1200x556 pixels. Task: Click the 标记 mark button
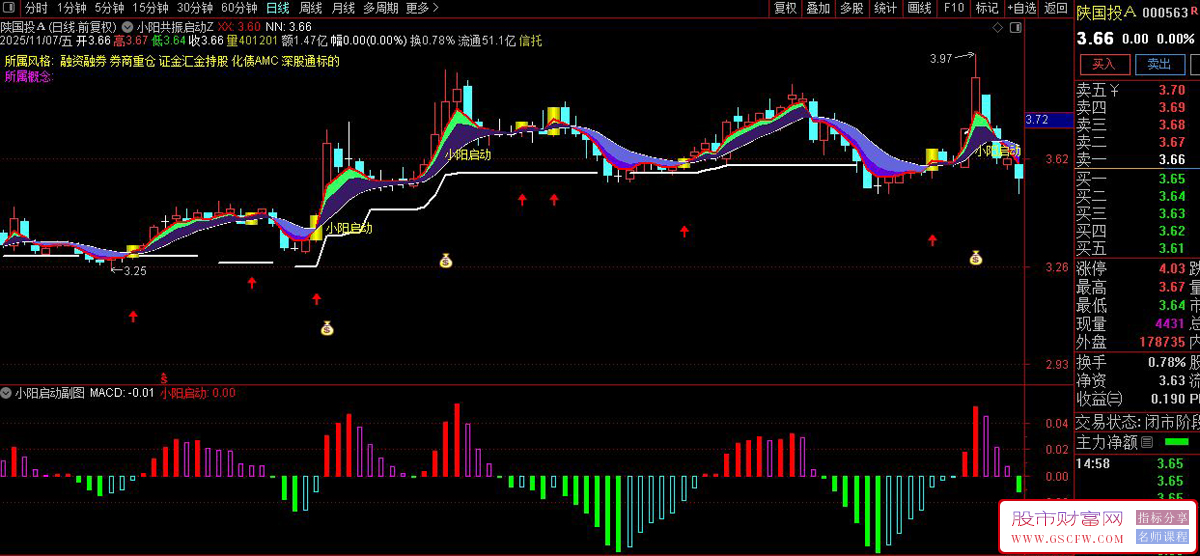(x=987, y=8)
